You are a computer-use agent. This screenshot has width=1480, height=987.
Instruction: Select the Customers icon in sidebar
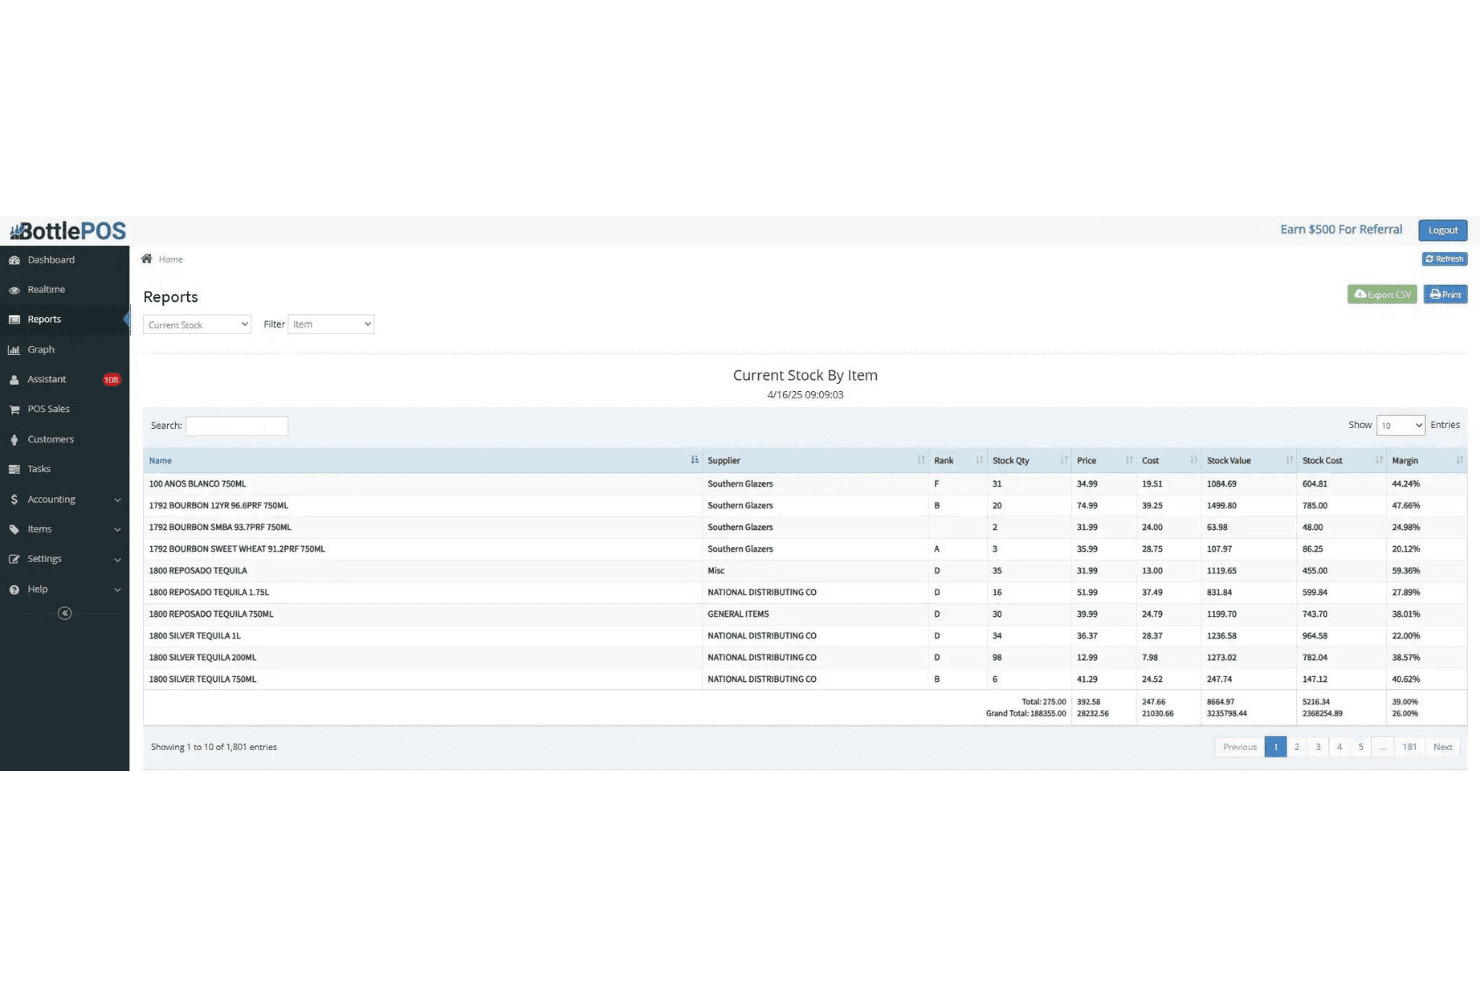pyautogui.click(x=14, y=439)
